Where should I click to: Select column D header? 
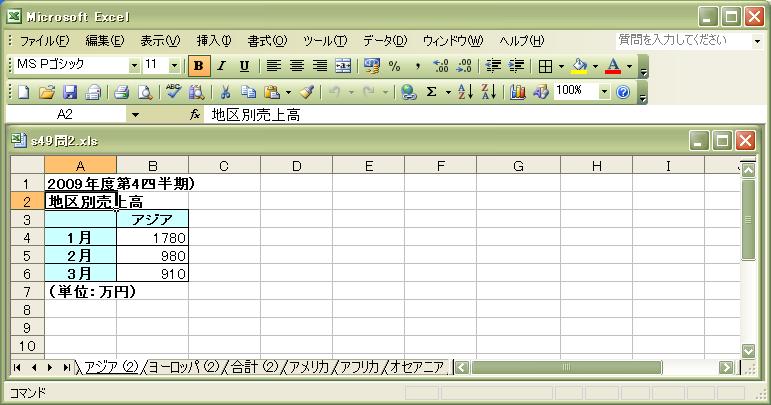pyautogui.click(x=297, y=166)
